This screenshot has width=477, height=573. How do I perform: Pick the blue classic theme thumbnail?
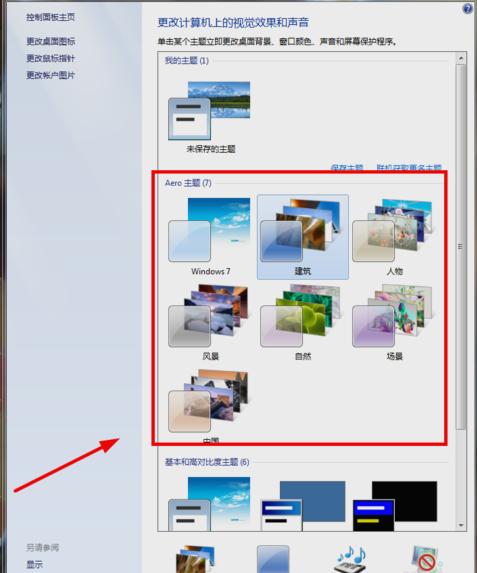coord(303,505)
